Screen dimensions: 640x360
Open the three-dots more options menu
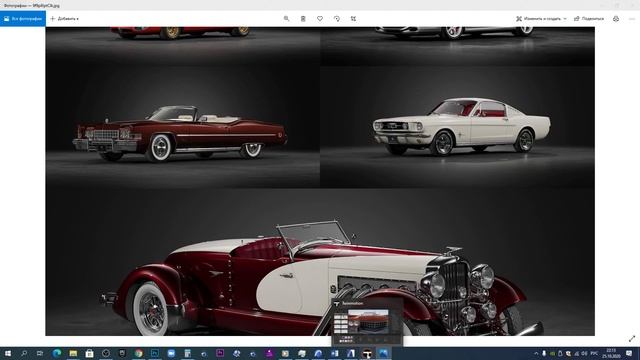pos(632,19)
